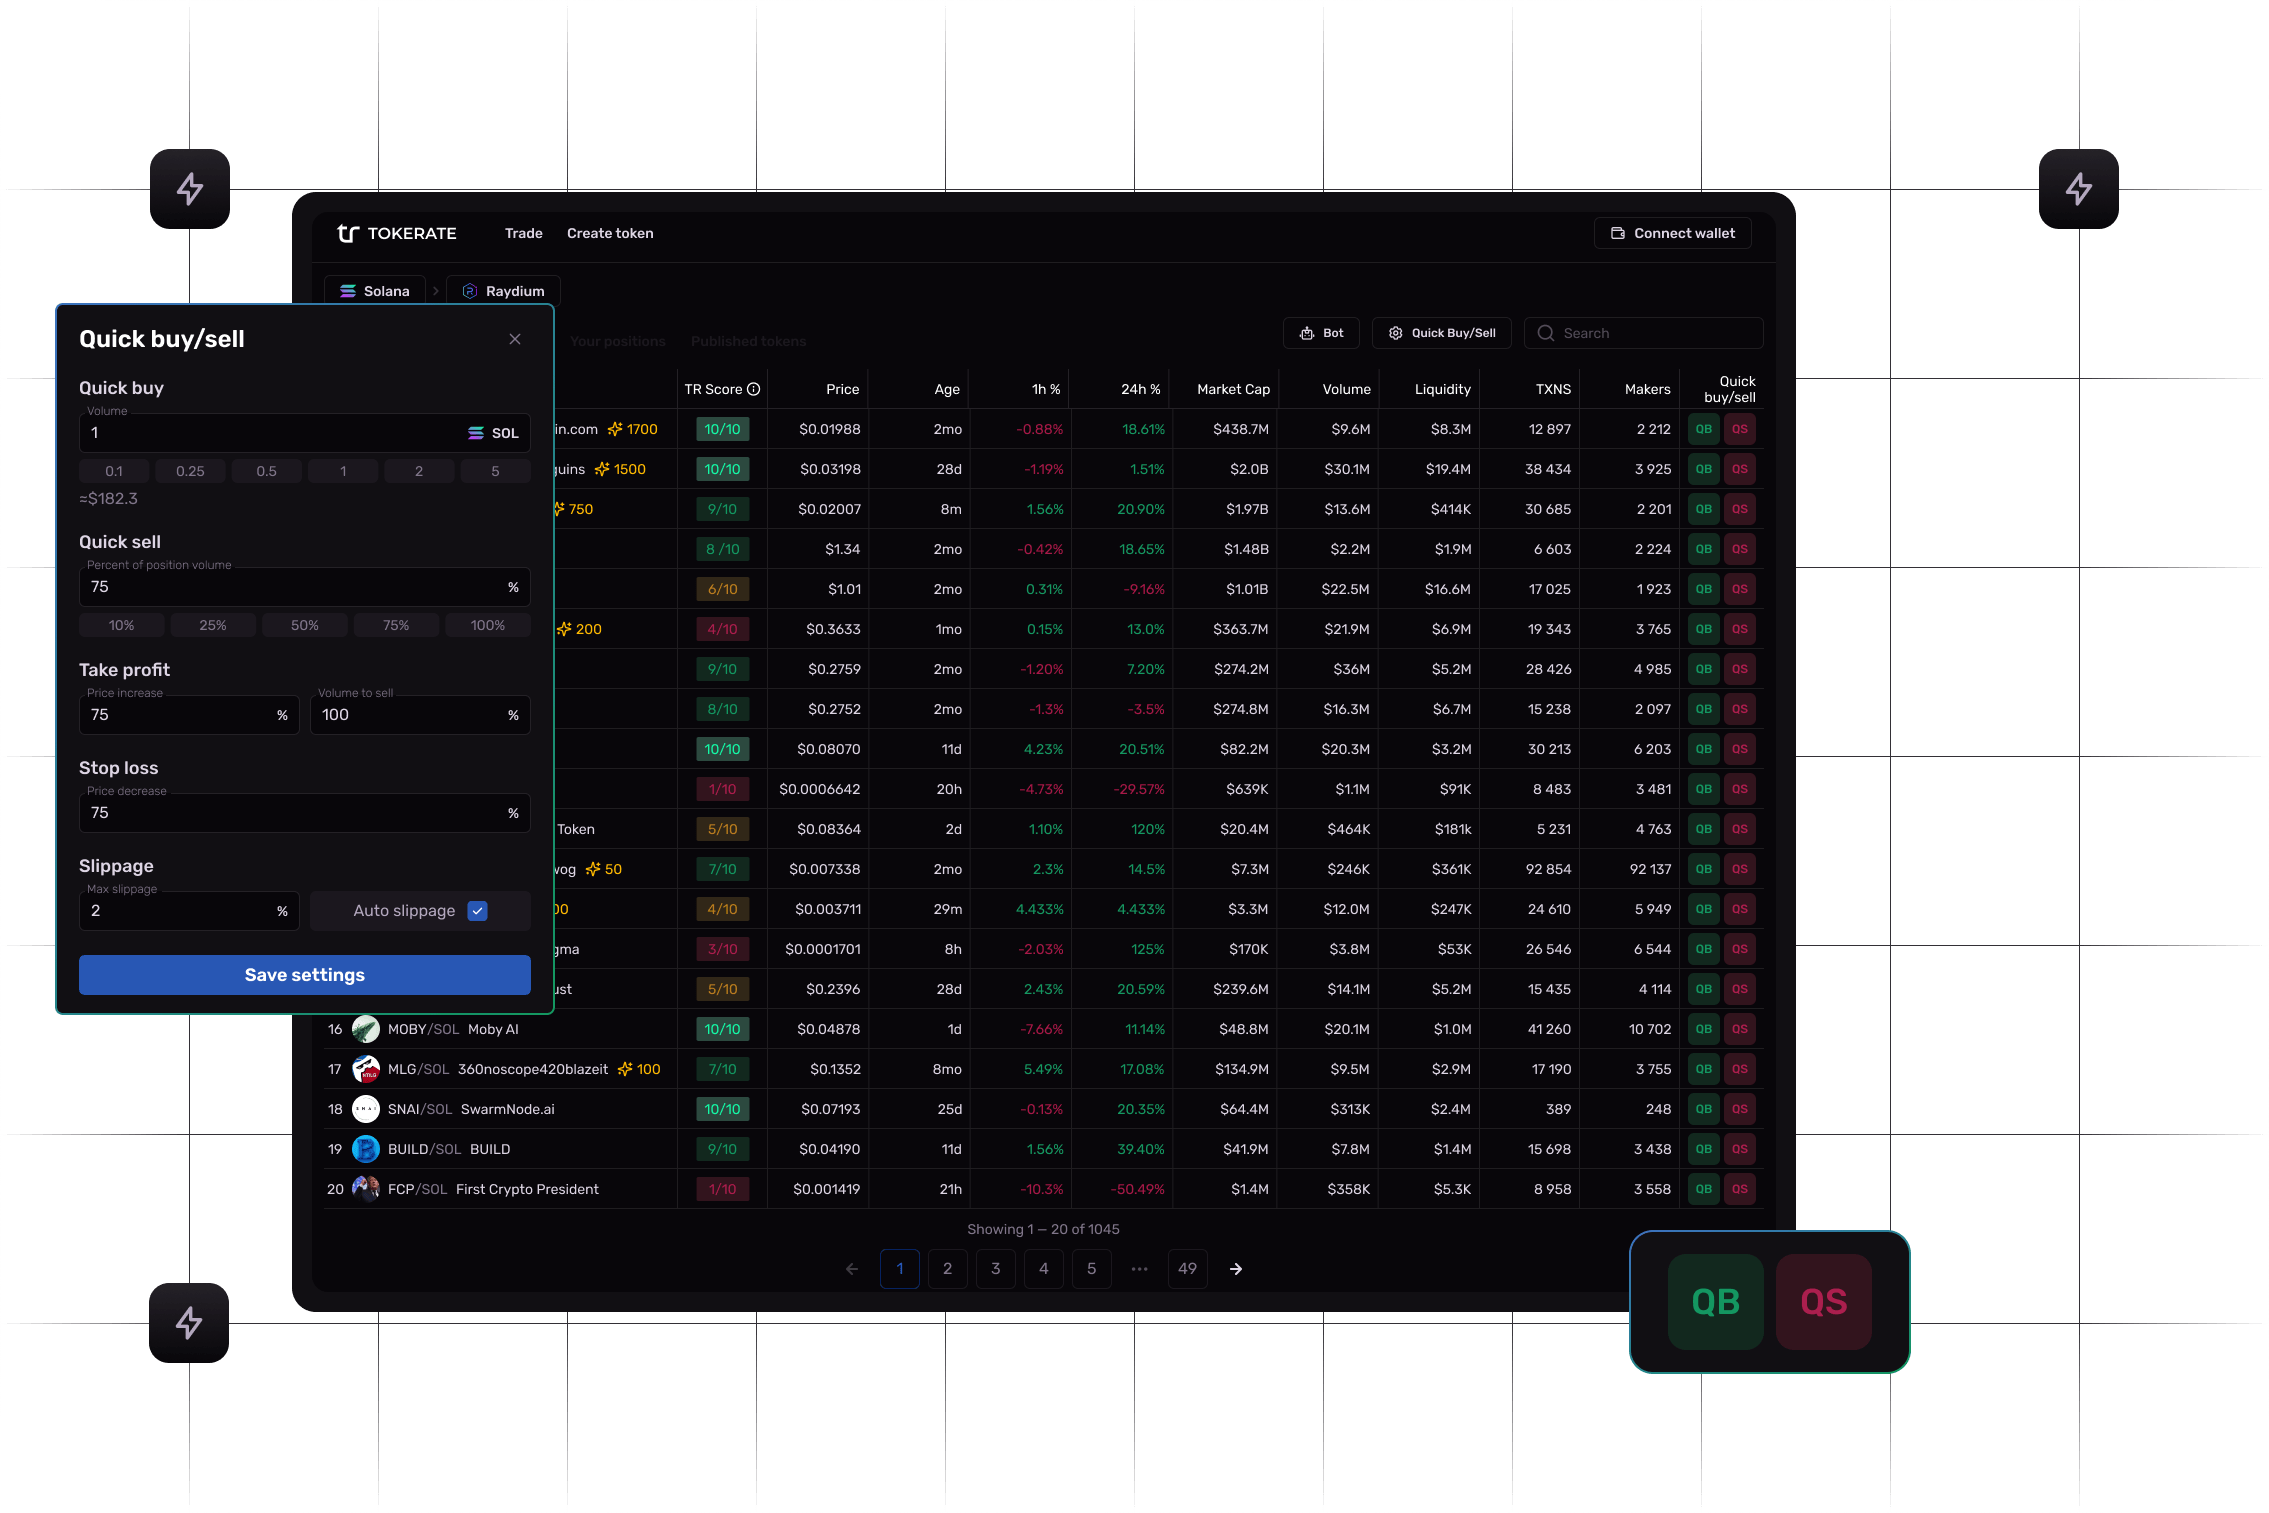Click QB on the SNAI/SOL row
This screenshot has height=1513, width=2269.
point(1704,1109)
